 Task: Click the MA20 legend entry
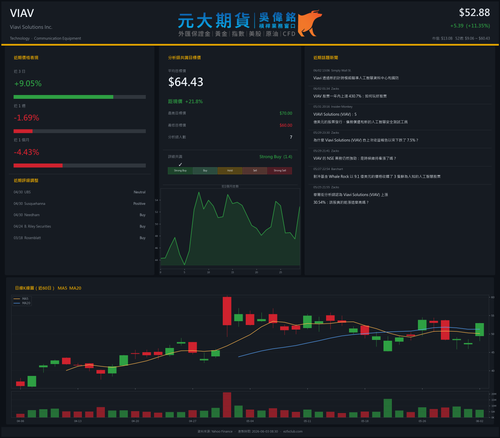tap(22, 303)
